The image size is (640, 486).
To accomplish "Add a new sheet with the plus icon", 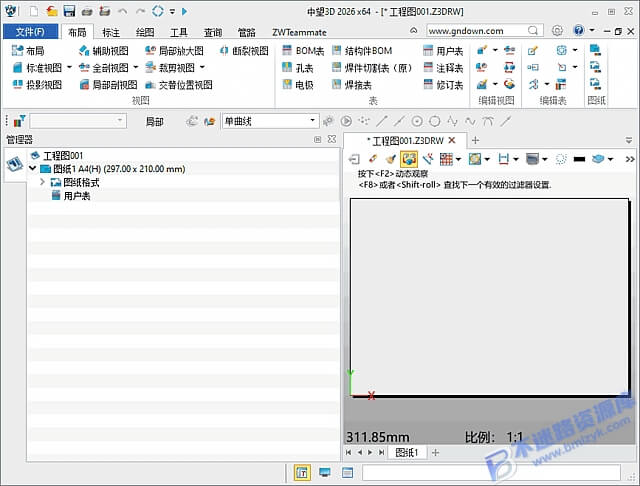I will 436,453.
